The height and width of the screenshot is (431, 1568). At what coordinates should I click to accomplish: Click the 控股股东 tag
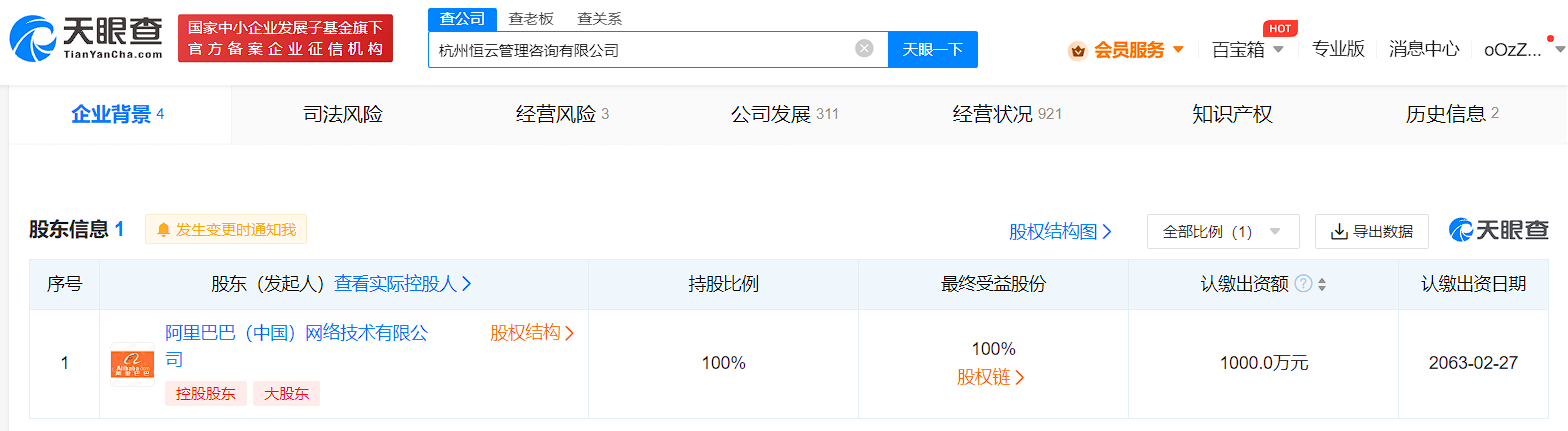206,394
